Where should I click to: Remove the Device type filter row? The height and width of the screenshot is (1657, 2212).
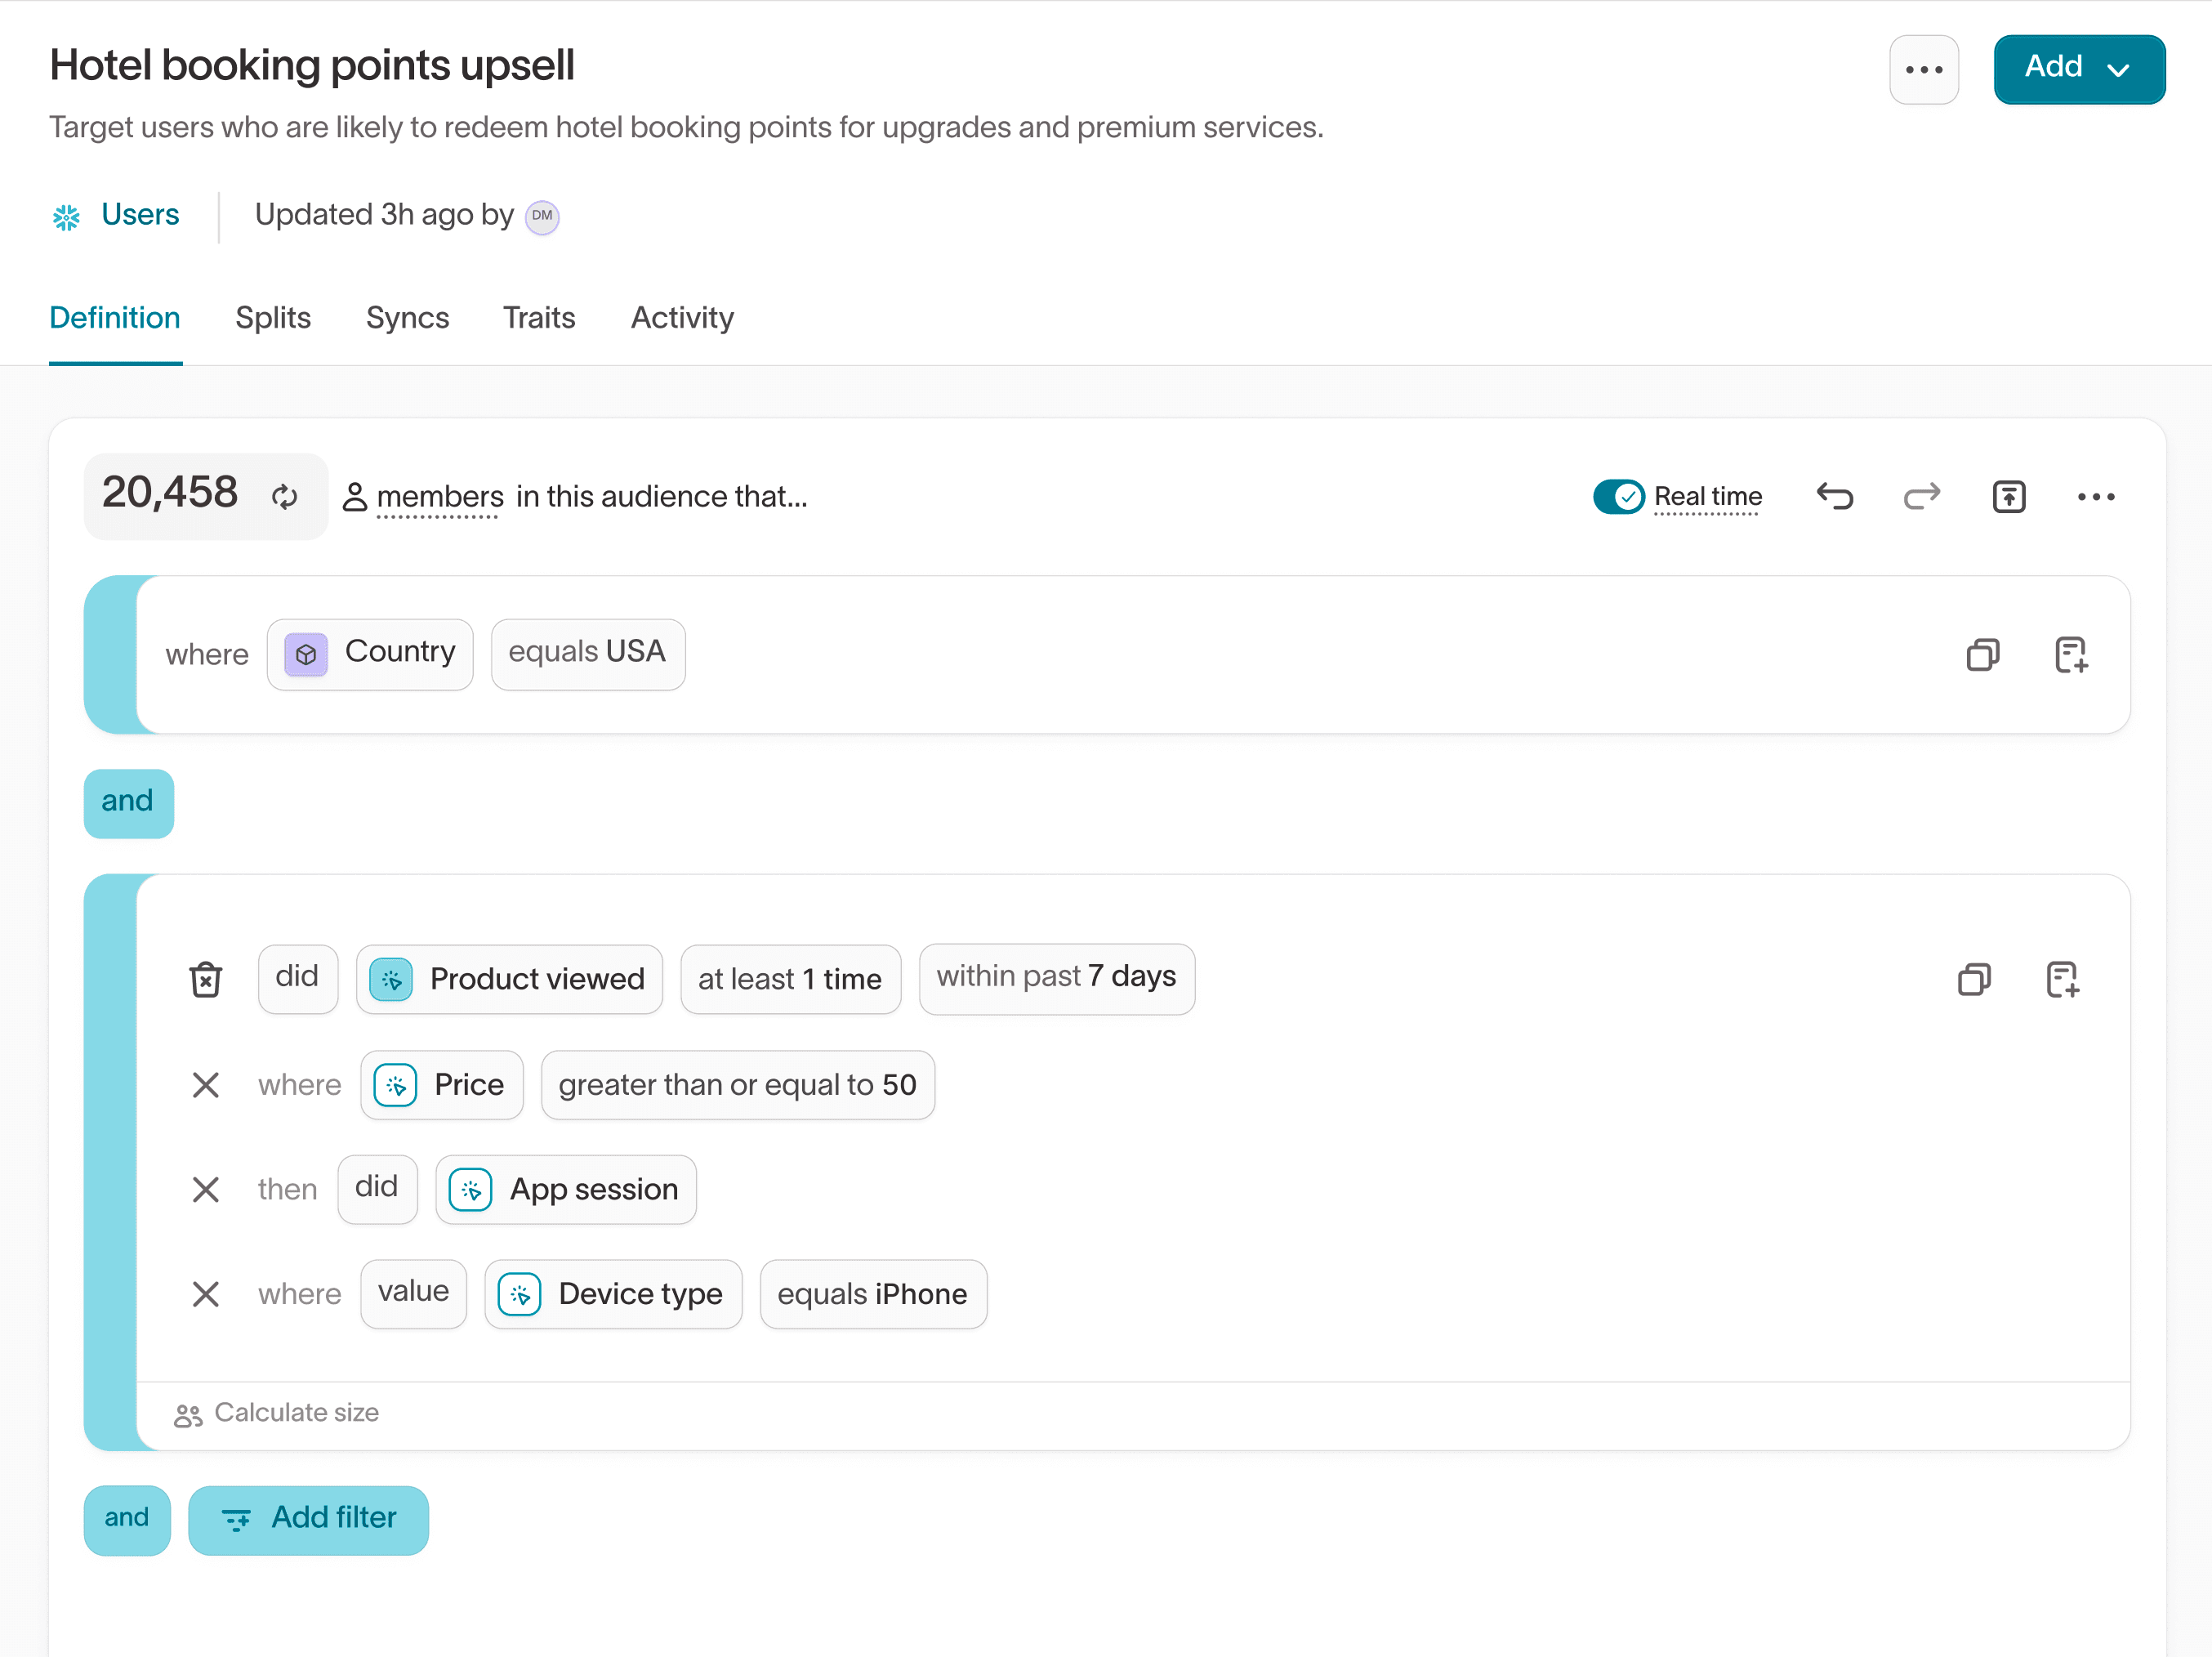coord(206,1294)
